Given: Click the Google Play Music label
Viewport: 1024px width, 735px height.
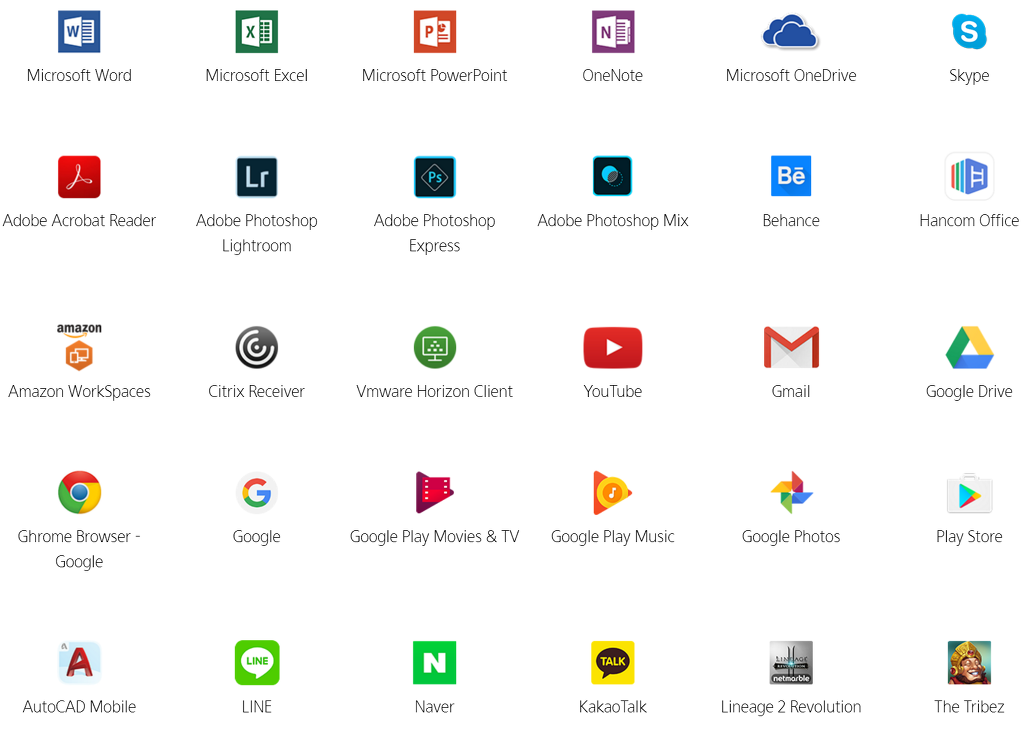Looking at the screenshot, I should (x=612, y=537).
